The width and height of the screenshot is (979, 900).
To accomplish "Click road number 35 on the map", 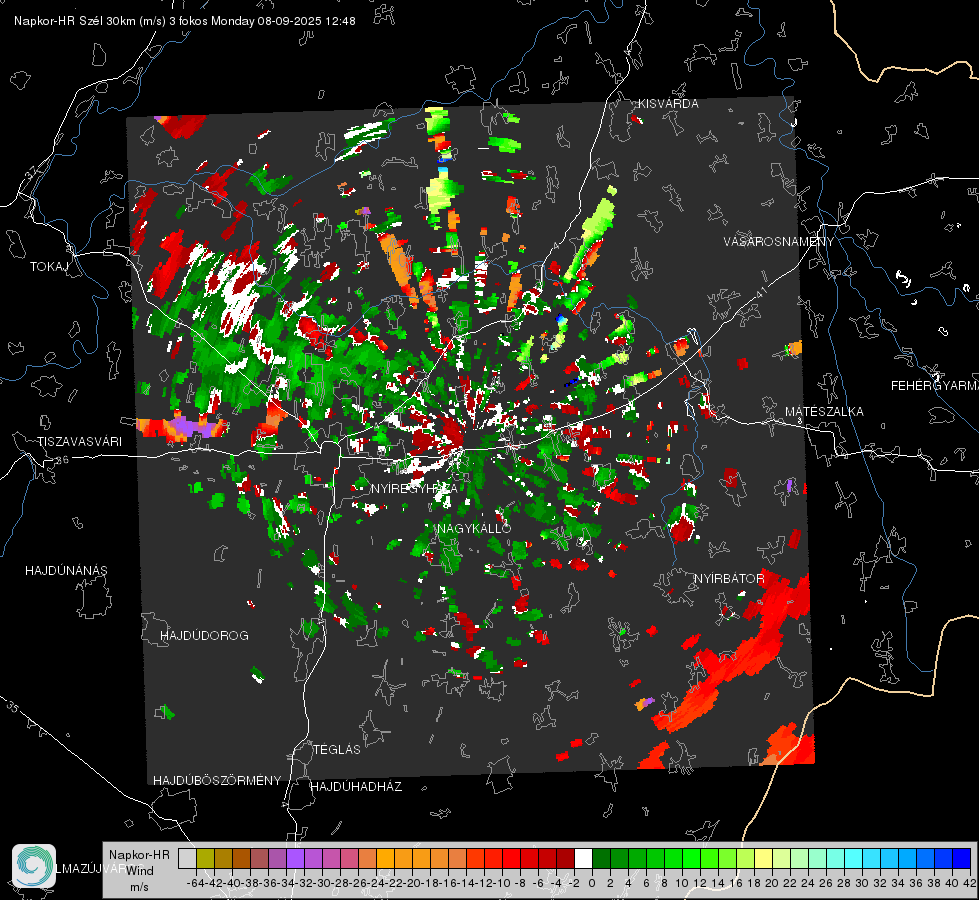I will (x=13, y=707).
